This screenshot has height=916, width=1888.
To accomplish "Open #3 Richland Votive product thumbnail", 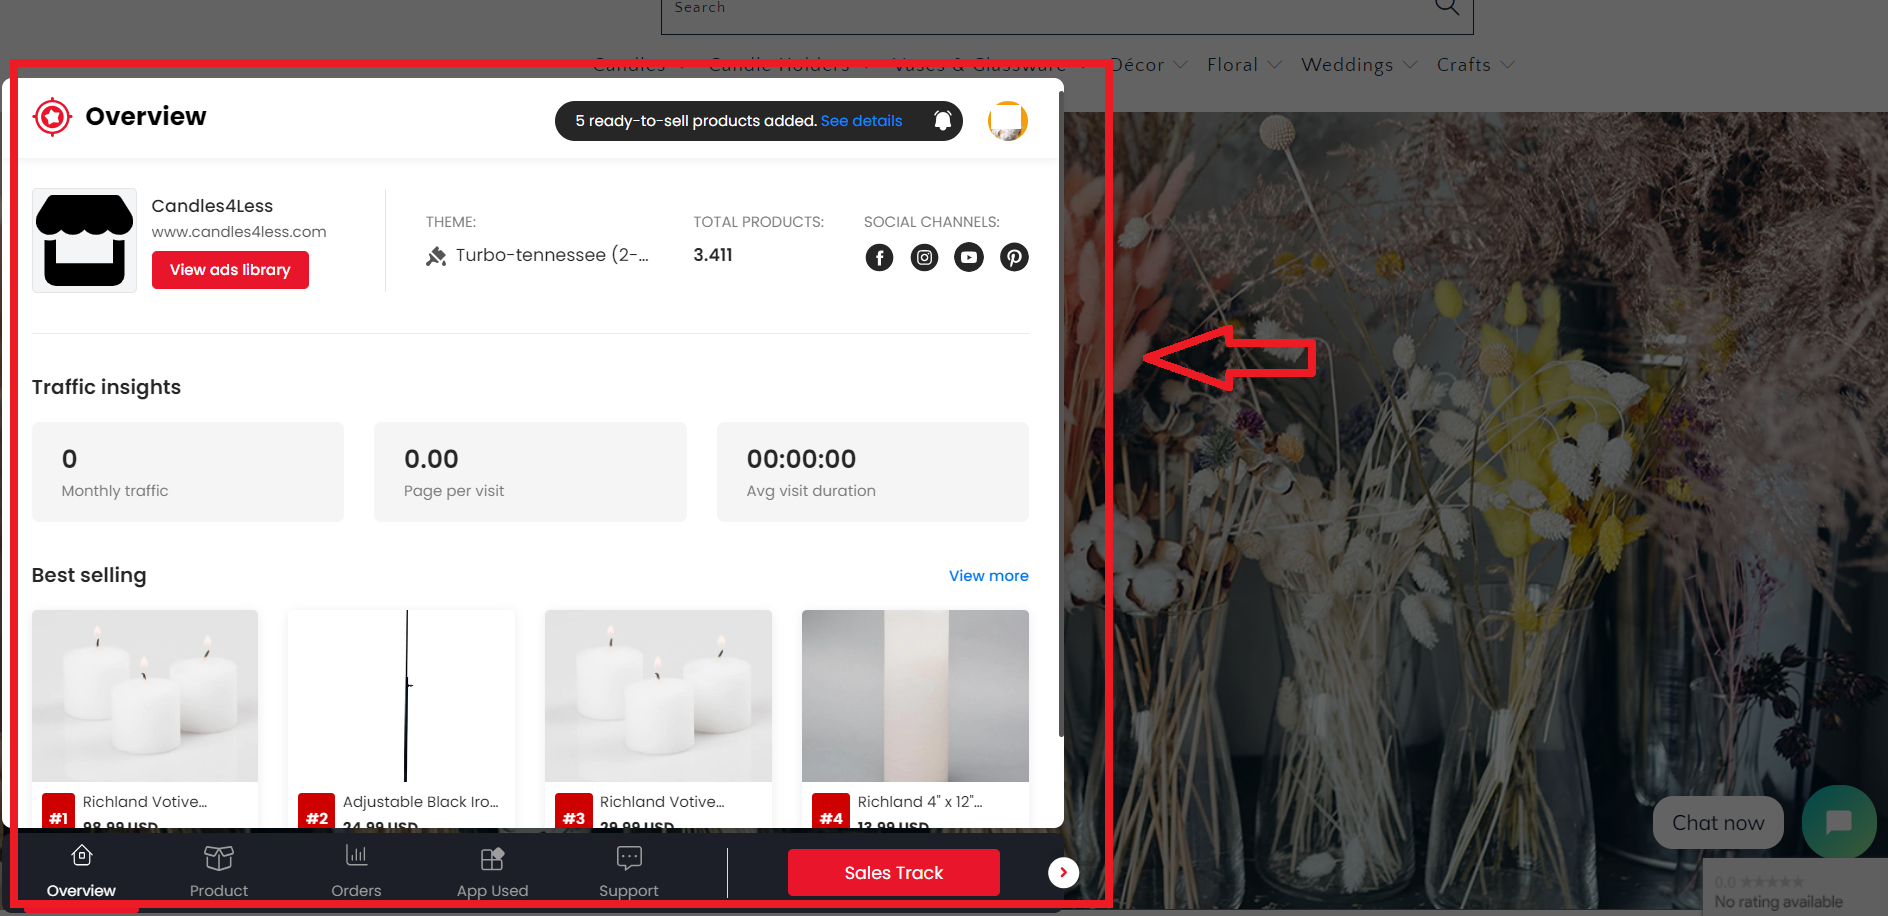I will 658,696.
